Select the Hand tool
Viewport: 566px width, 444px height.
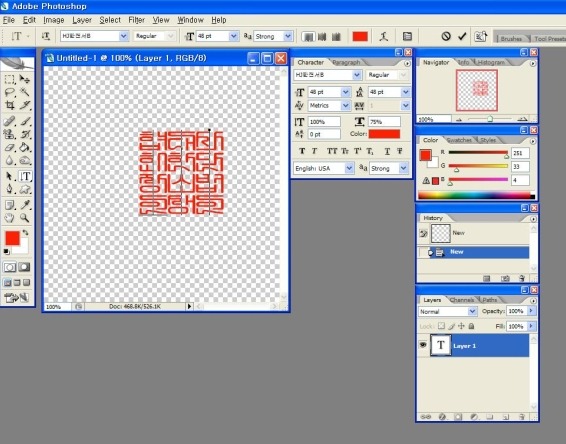tap(10, 218)
